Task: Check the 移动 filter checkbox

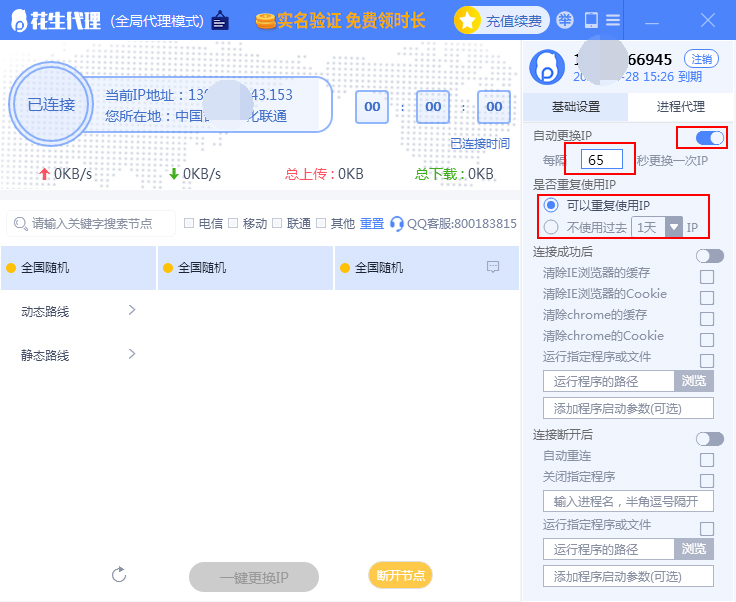Action: 233,223
